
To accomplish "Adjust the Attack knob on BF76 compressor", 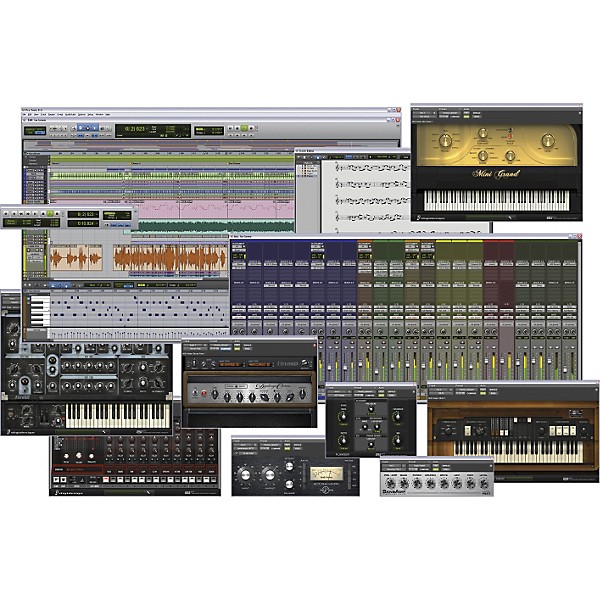I will click(290, 466).
